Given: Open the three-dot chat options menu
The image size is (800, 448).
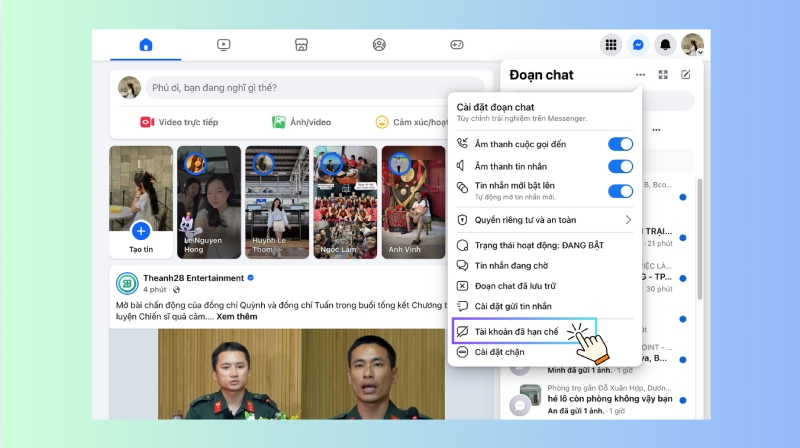Looking at the screenshot, I should click(640, 74).
